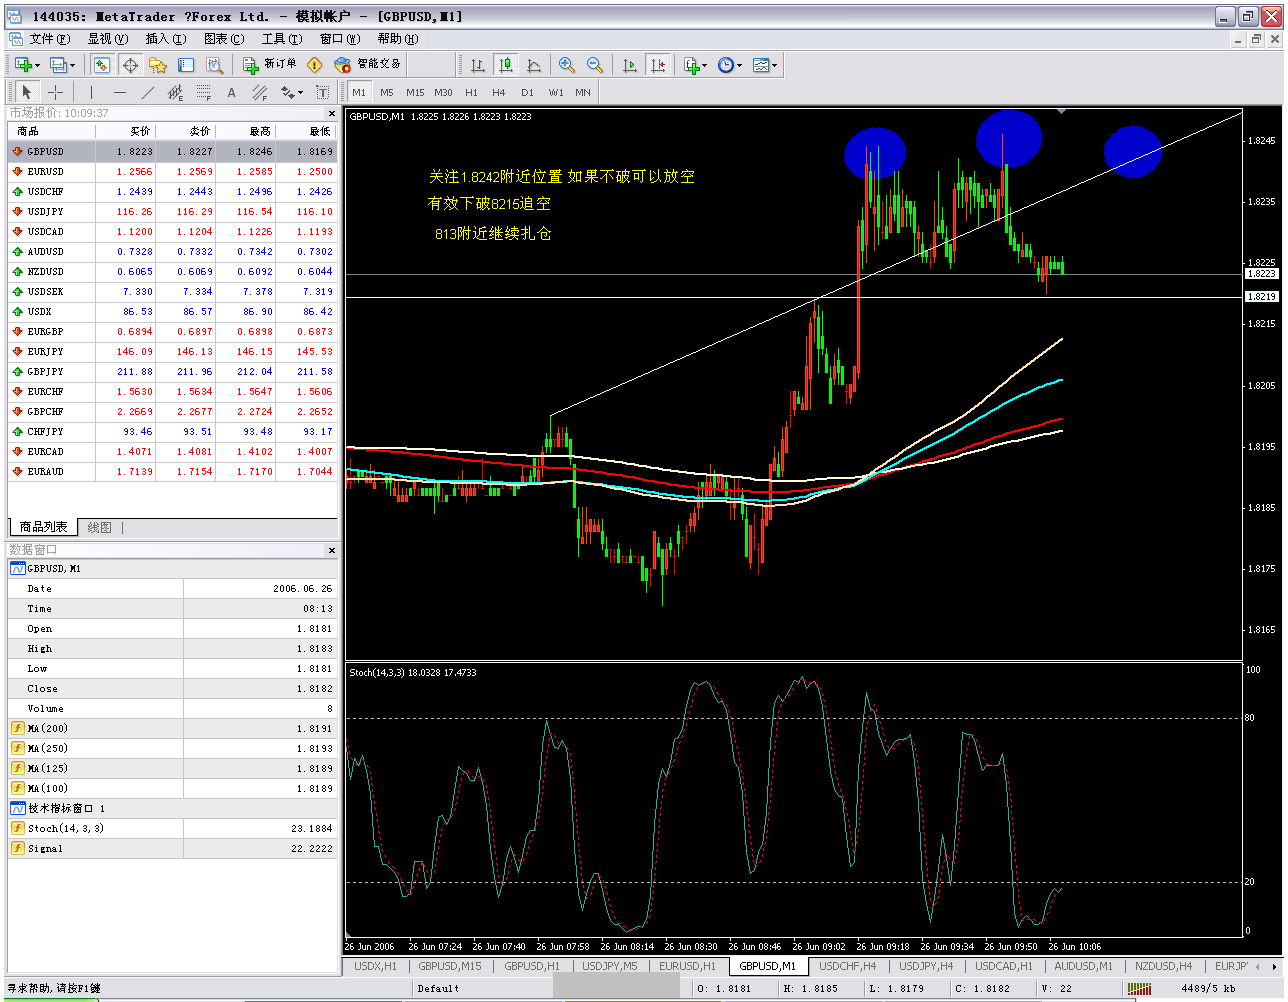Open dropdown arrow next to New Chart
Image resolution: width=1288 pixels, height=1002 pixels.
pos(38,66)
